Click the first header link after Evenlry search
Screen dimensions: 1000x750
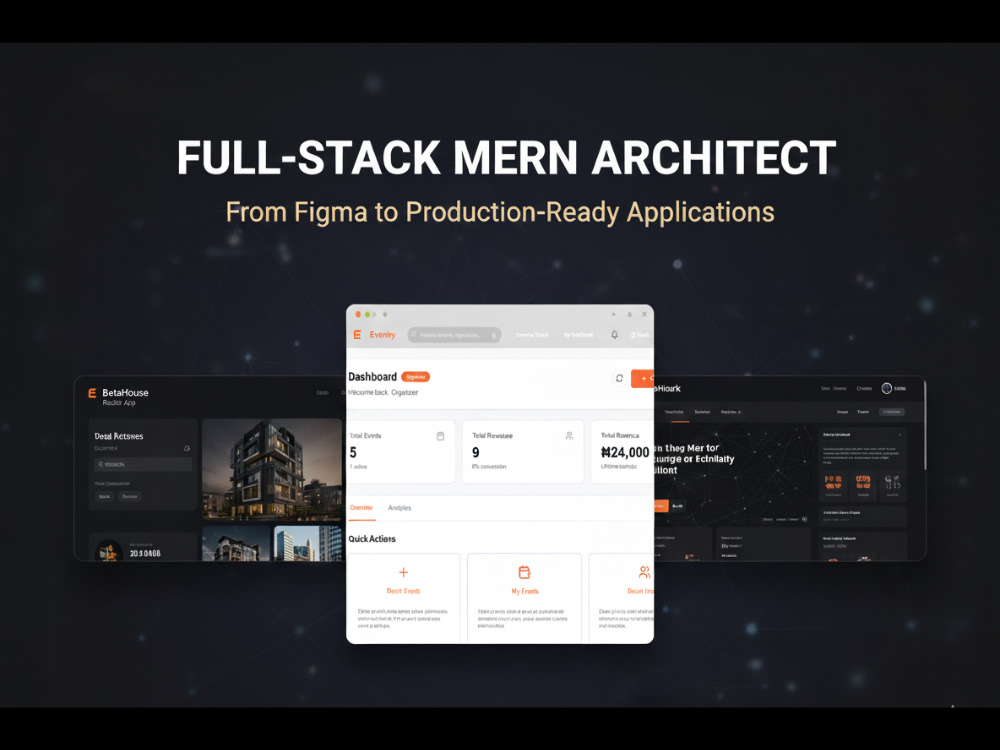coord(532,335)
